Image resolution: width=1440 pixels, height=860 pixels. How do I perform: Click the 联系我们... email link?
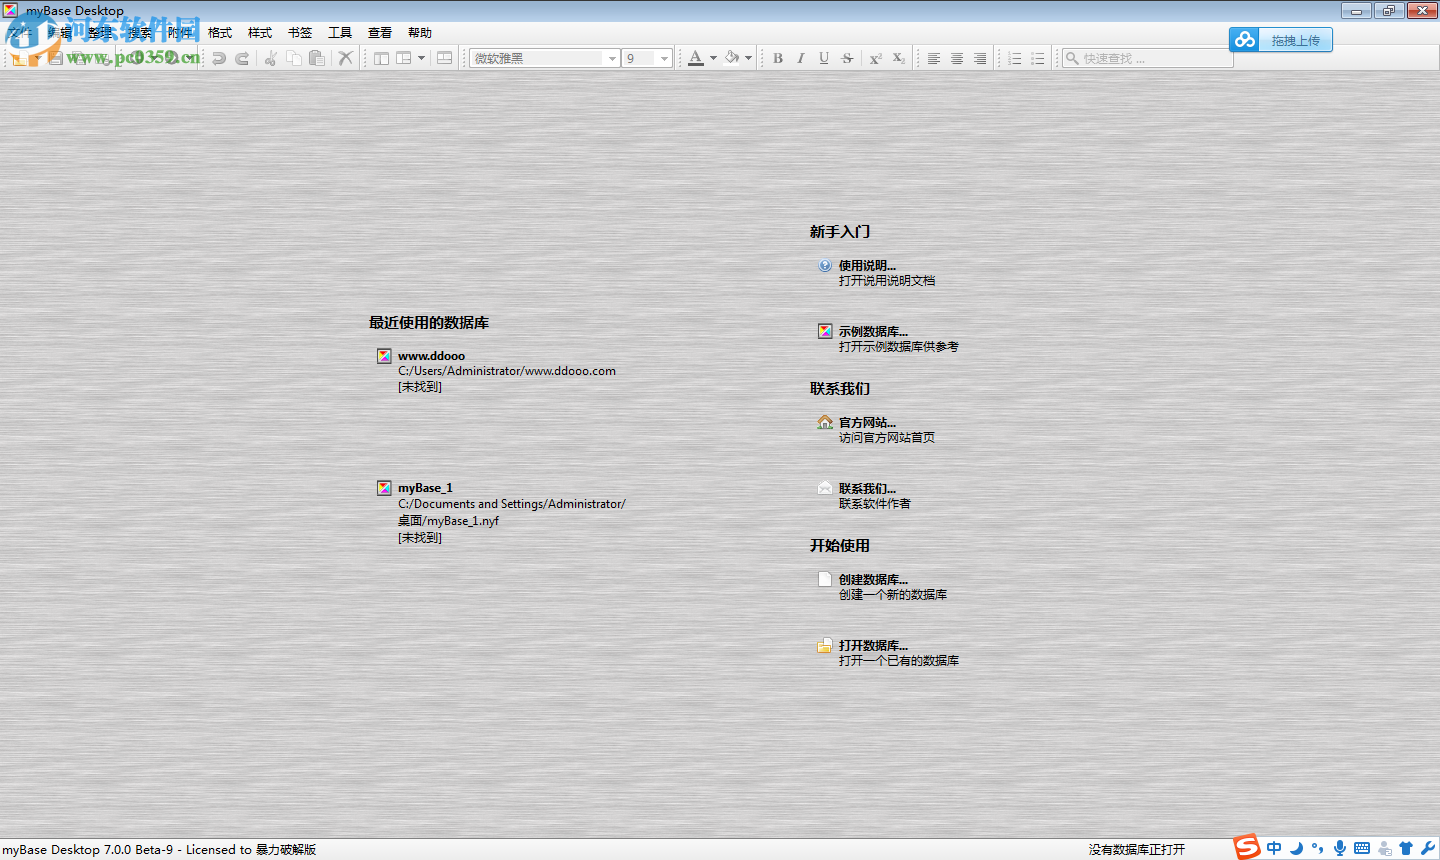click(x=867, y=488)
